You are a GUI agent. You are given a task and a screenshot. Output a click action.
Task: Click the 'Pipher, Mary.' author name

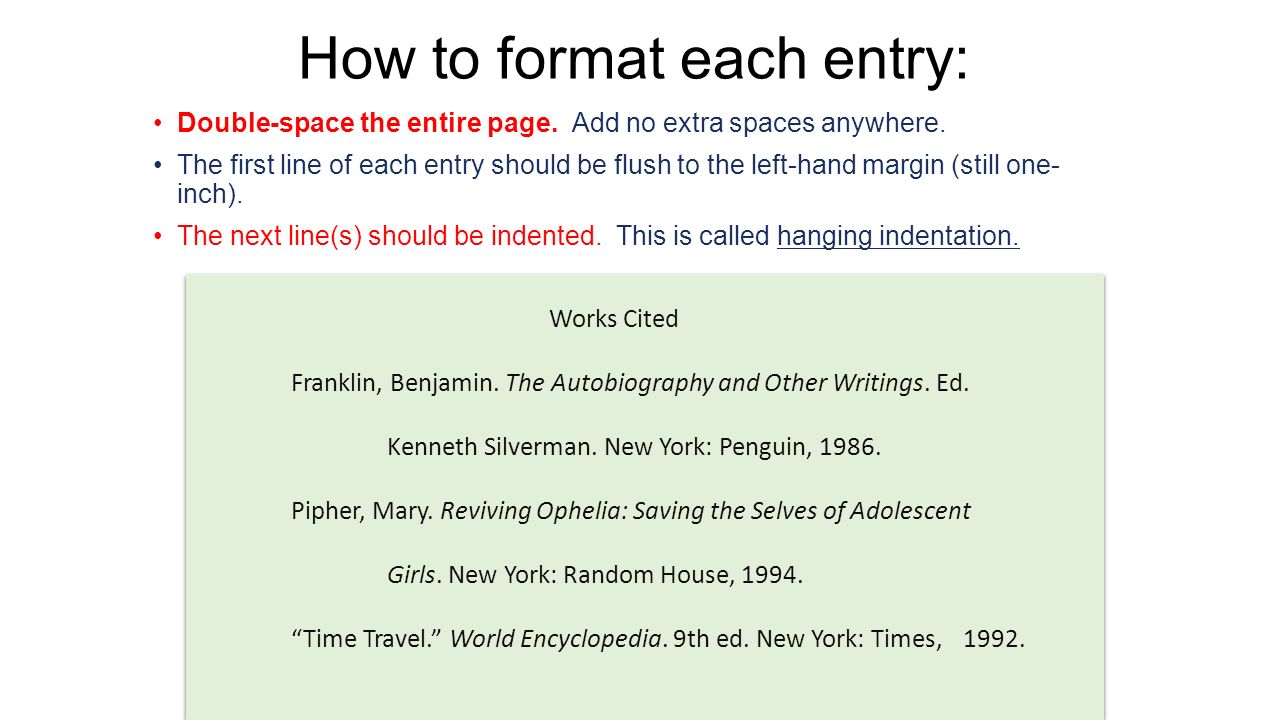[363, 511]
